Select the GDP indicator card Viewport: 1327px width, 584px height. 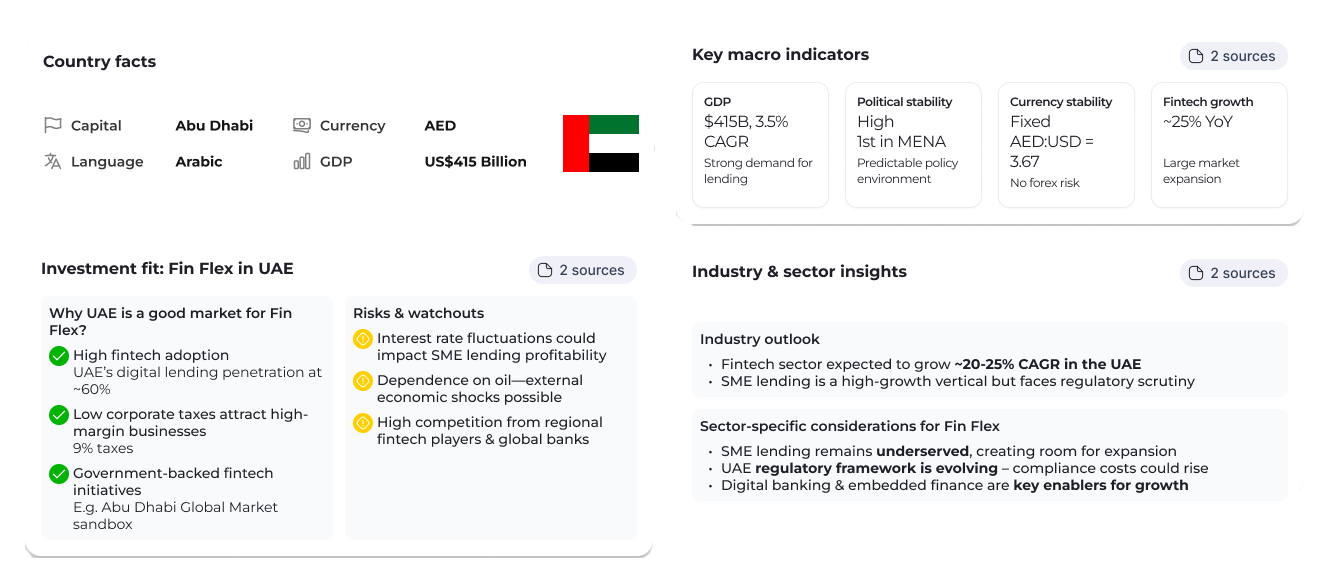[x=760, y=145]
